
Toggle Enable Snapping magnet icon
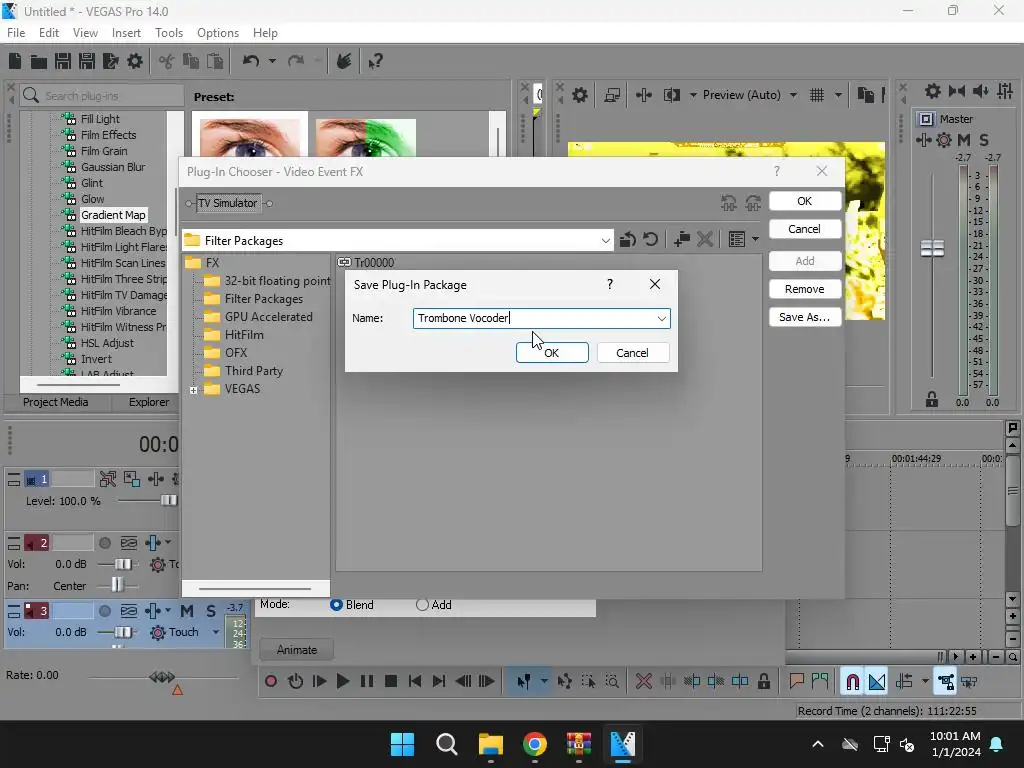coord(852,682)
